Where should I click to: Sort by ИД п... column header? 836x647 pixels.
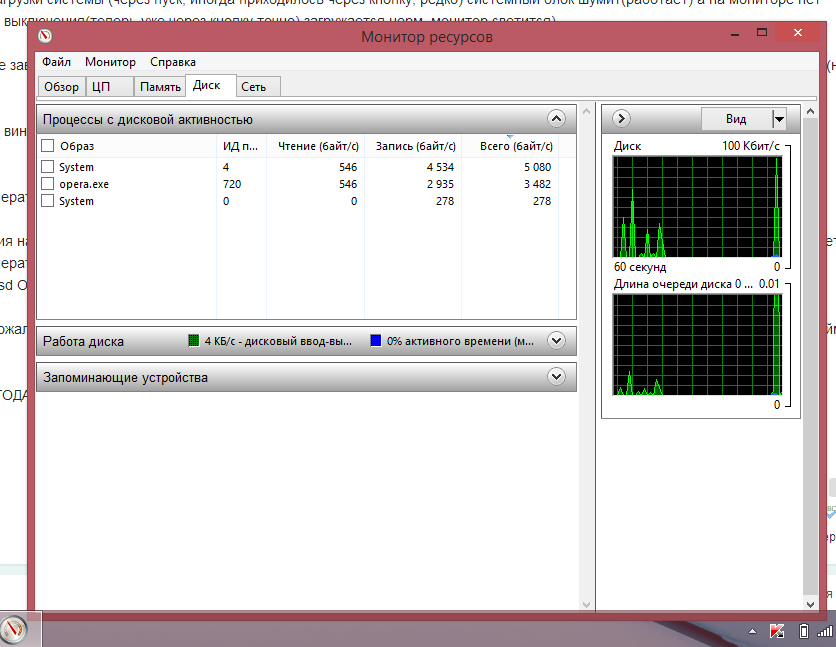pyautogui.click(x=241, y=146)
